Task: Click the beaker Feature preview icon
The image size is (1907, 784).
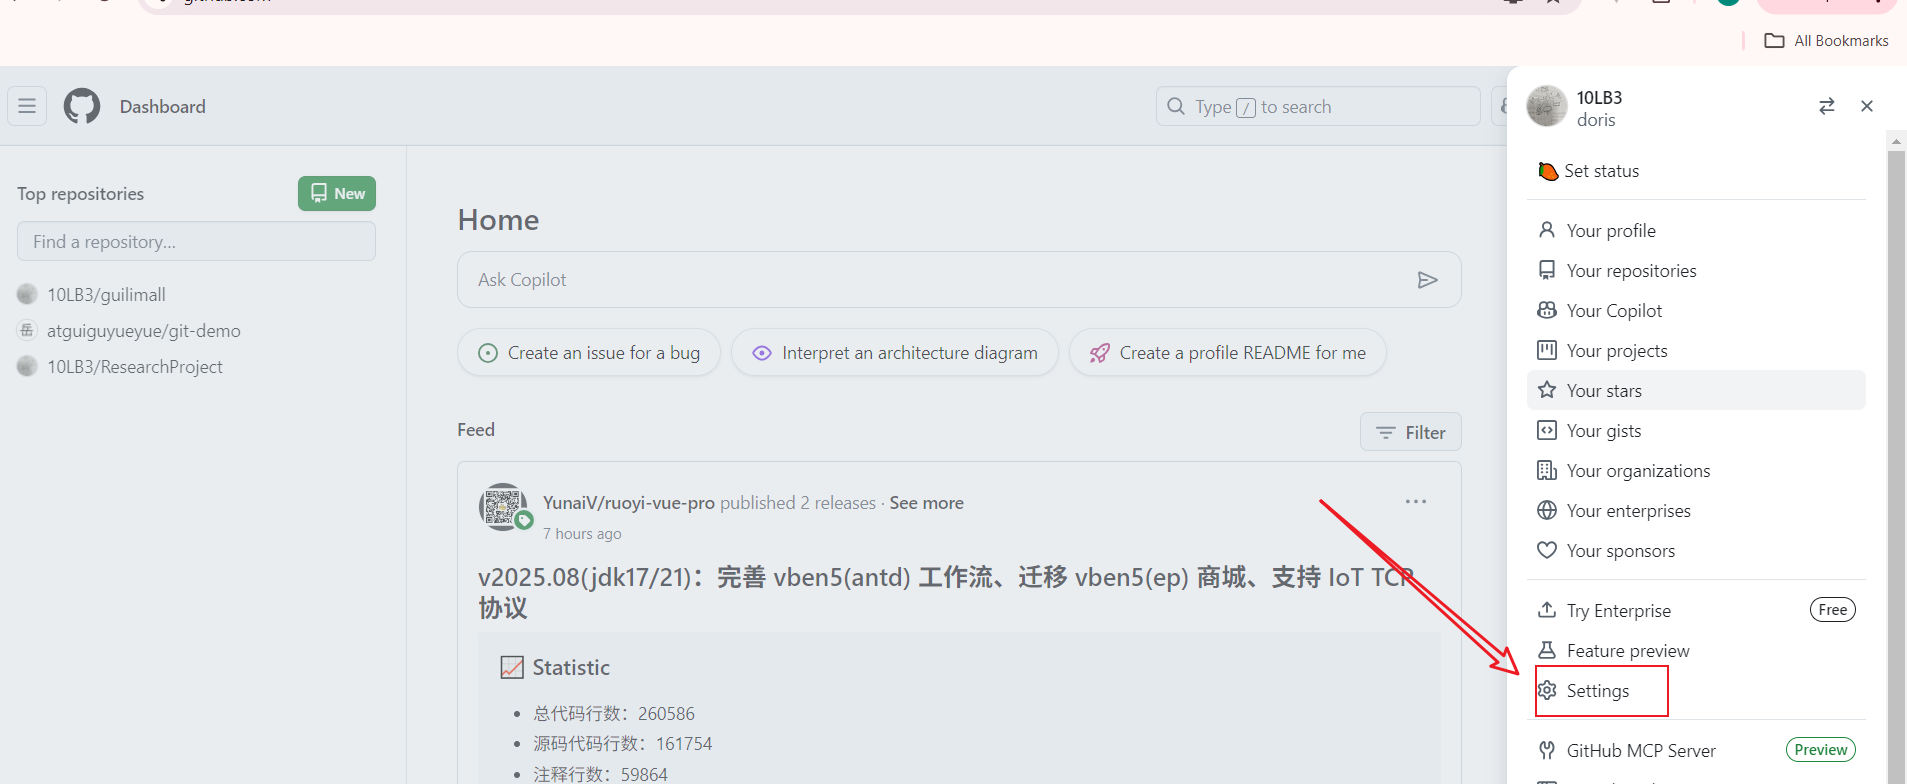Action: pyautogui.click(x=1547, y=650)
